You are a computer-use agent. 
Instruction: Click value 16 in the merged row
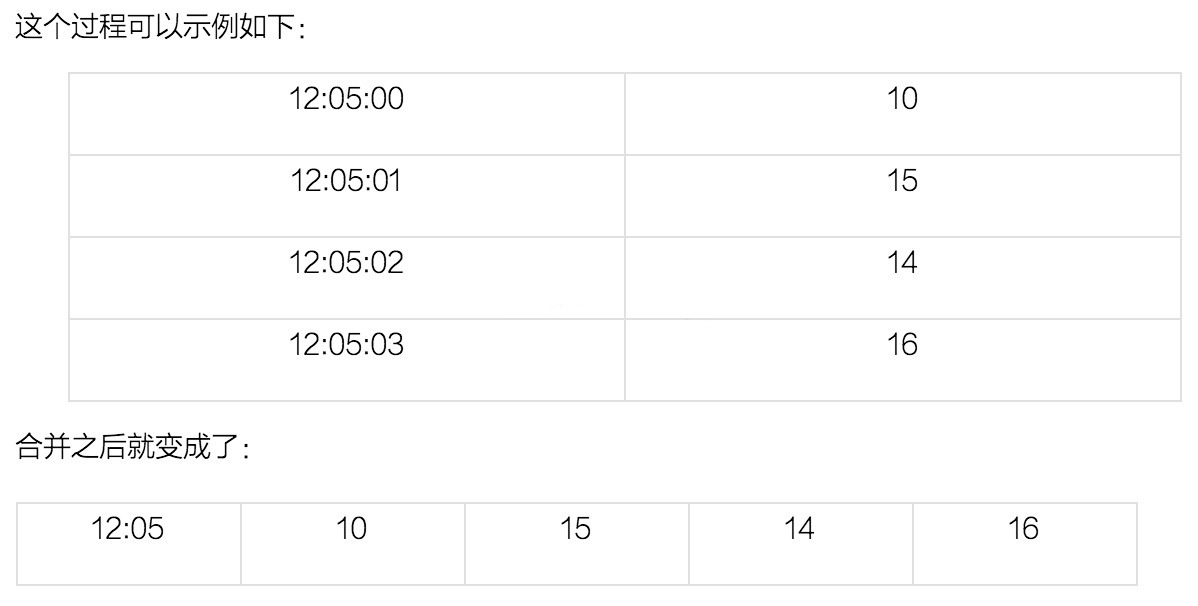click(1025, 544)
